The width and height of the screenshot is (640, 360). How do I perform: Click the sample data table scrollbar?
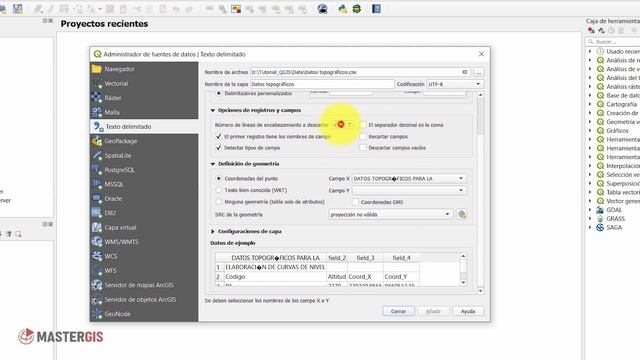[x=463, y=269]
